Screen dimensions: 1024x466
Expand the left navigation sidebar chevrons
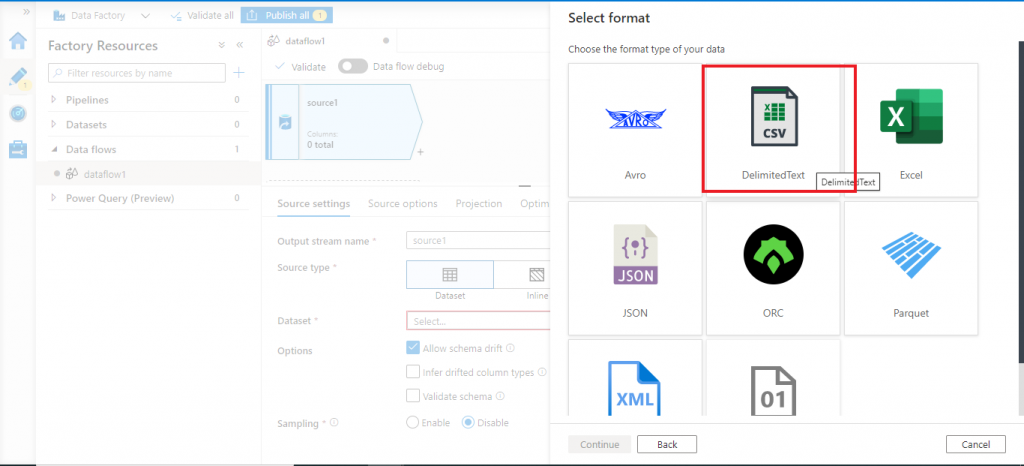coord(26,12)
